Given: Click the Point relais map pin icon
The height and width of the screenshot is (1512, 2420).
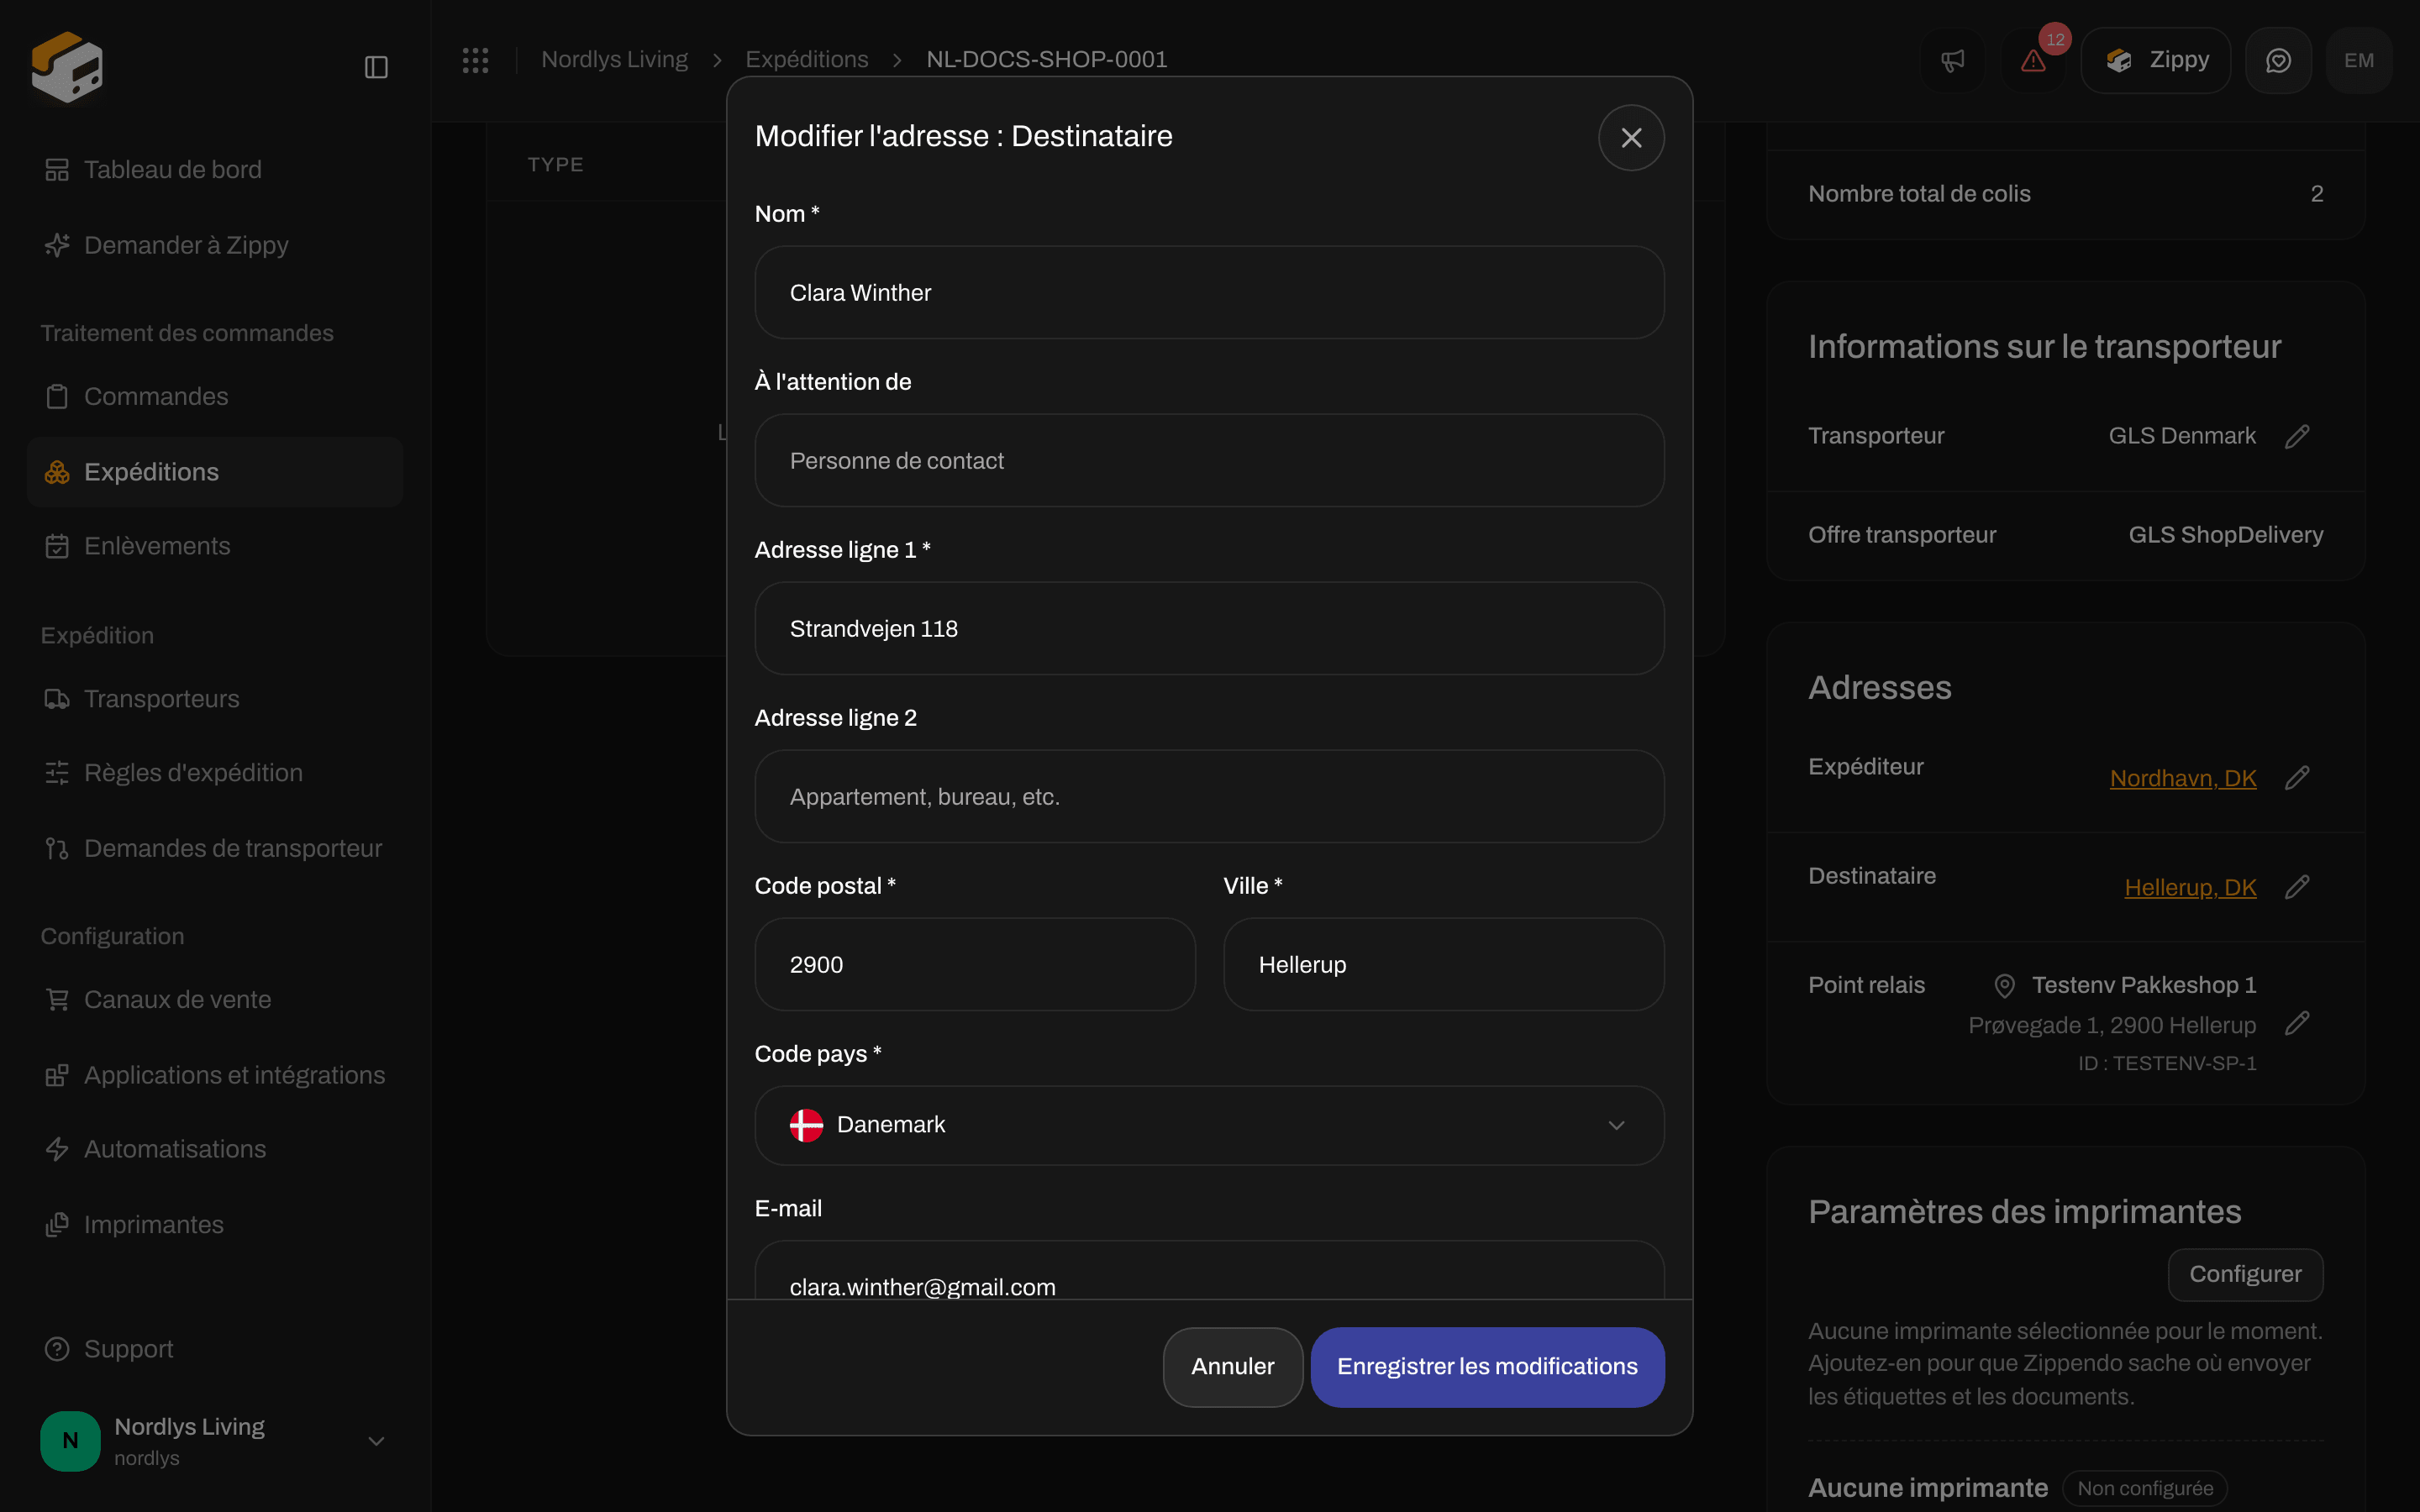Looking at the screenshot, I should (2004, 986).
